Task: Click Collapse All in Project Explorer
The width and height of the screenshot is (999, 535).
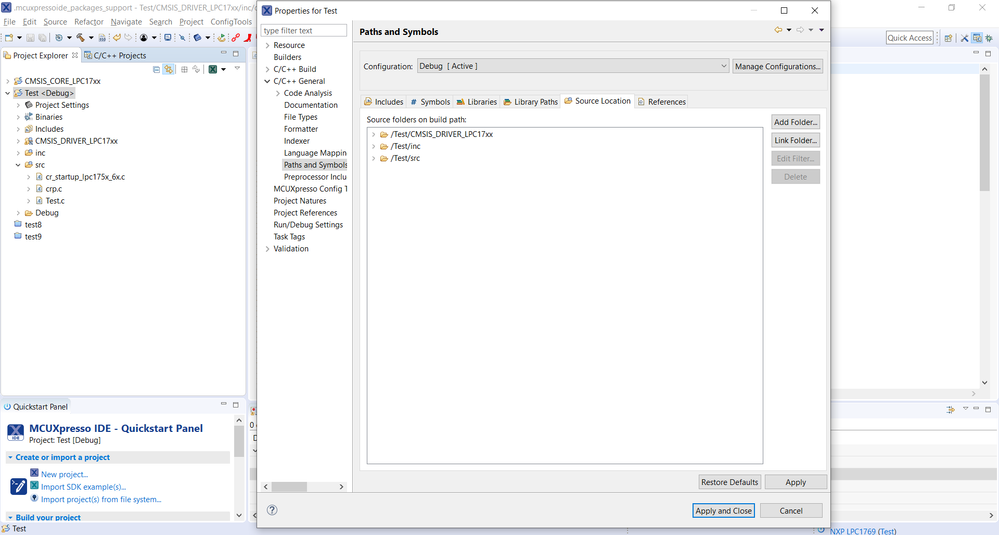Action: click(x=157, y=69)
